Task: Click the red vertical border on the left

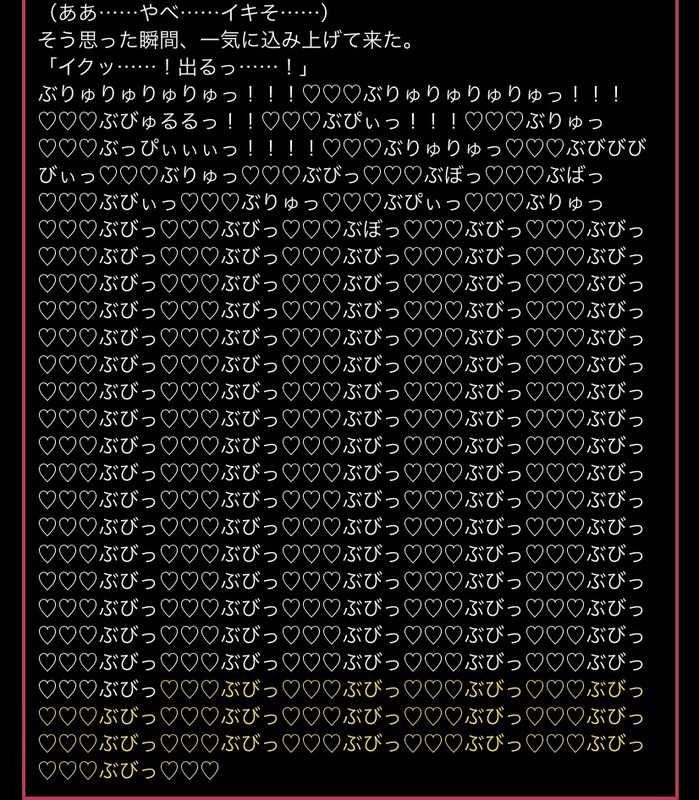Action: click(x=23, y=398)
